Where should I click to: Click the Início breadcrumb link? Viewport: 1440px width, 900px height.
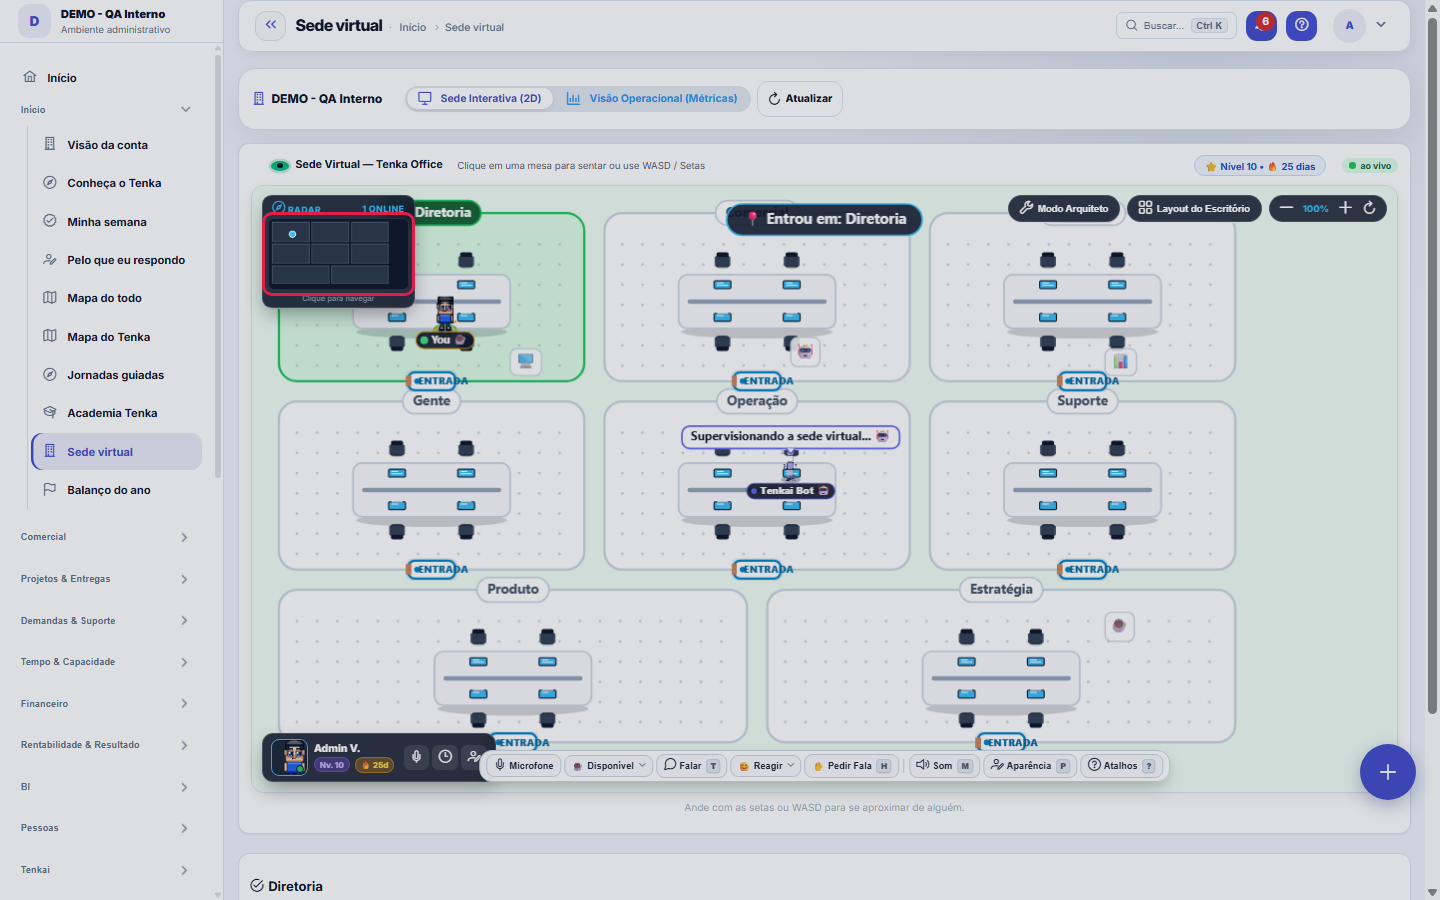click(412, 27)
